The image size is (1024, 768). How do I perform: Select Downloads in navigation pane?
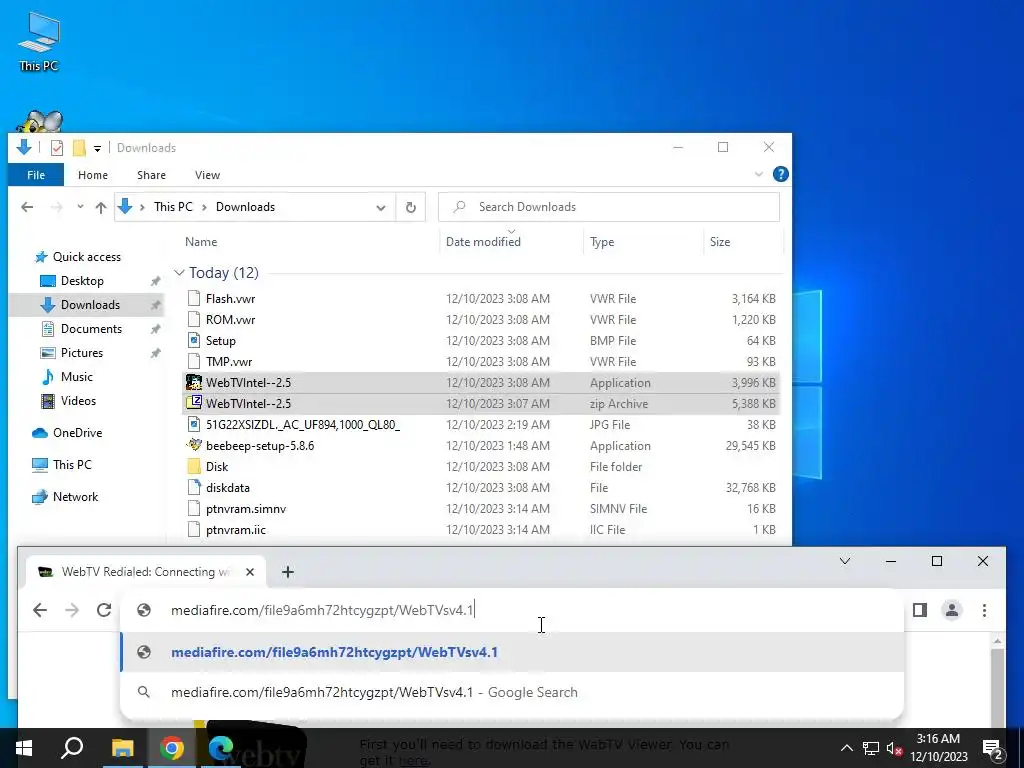coord(90,305)
